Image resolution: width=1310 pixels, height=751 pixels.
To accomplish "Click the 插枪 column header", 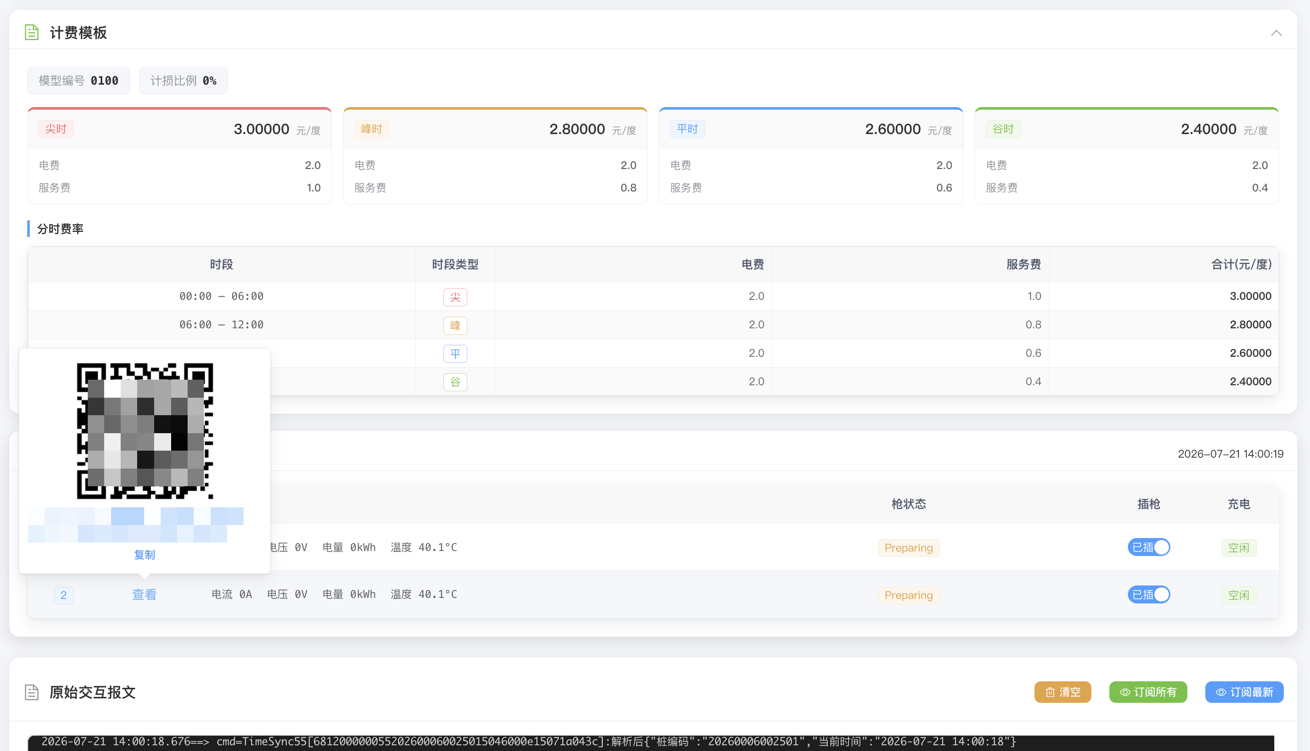I will click(x=1149, y=504).
